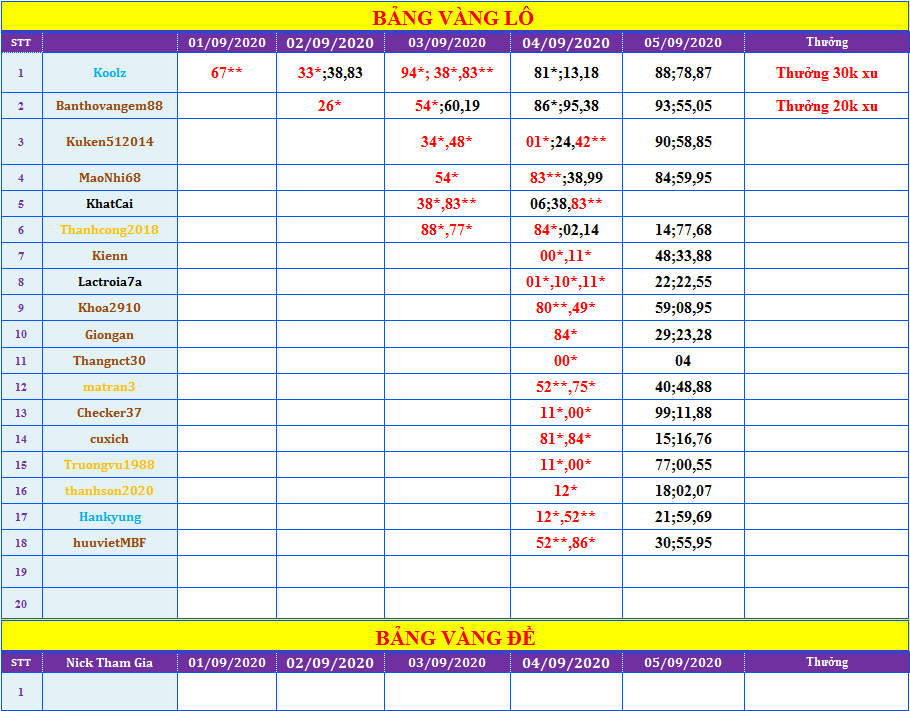Select the Giongan nickname cell

pyautogui.click(x=110, y=334)
